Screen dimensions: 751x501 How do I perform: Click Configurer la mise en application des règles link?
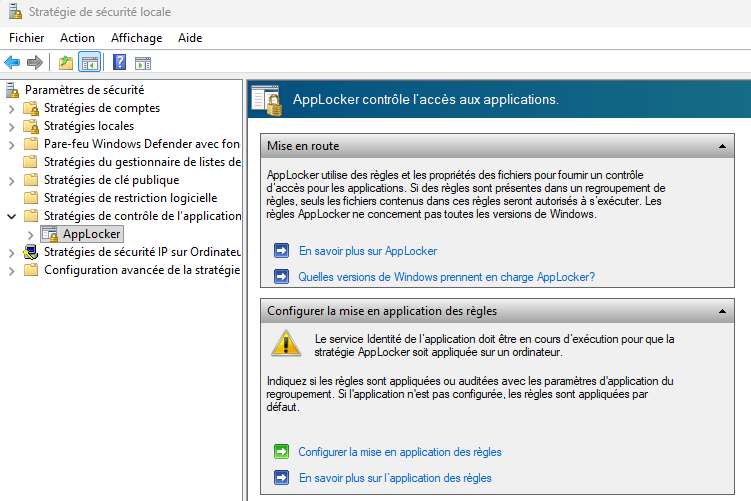pyautogui.click(x=400, y=452)
